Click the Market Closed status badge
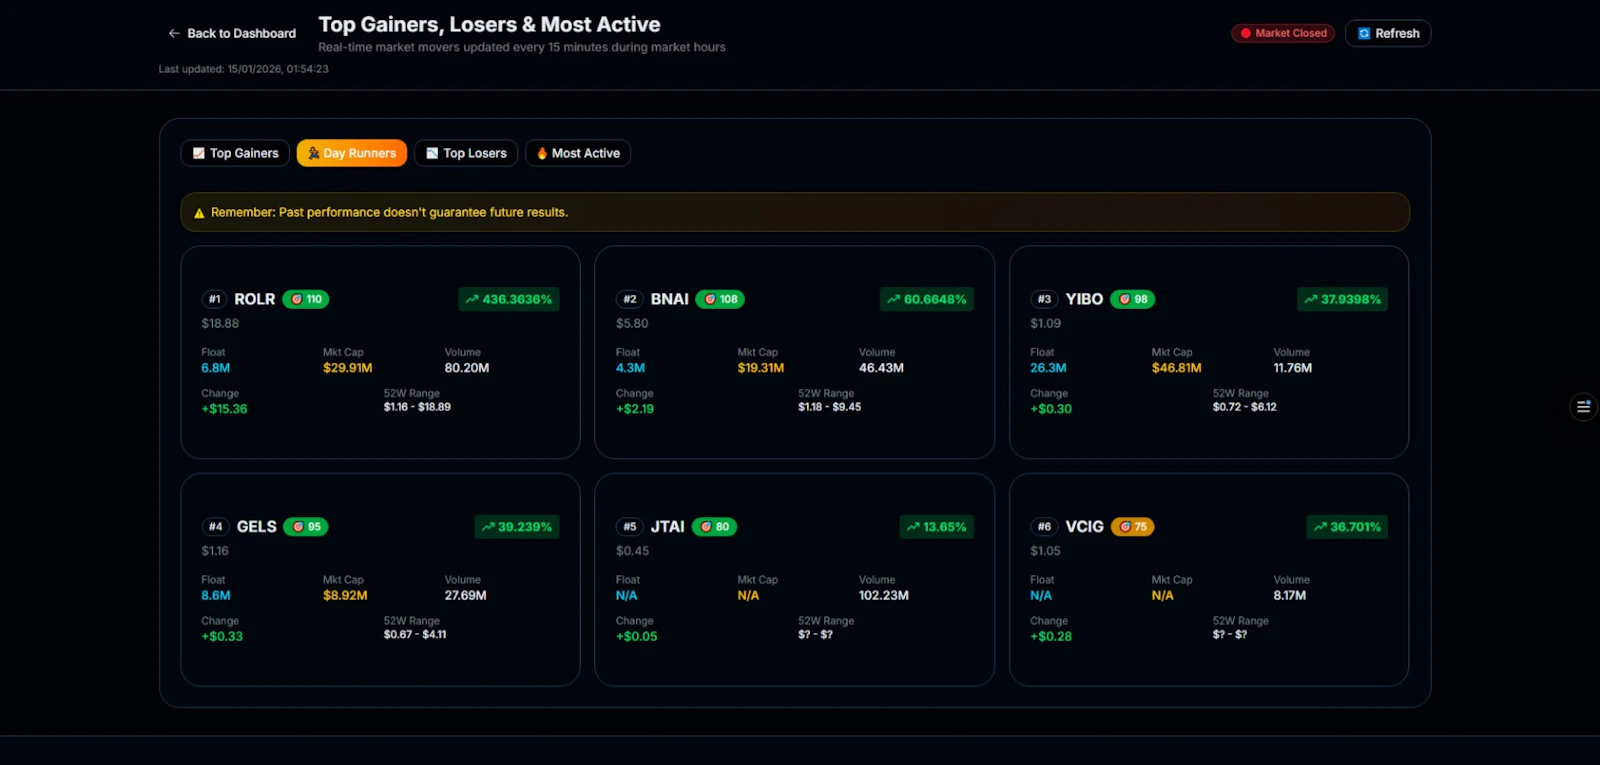The width and height of the screenshot is (1600, 765). [x=1283, y=33]
